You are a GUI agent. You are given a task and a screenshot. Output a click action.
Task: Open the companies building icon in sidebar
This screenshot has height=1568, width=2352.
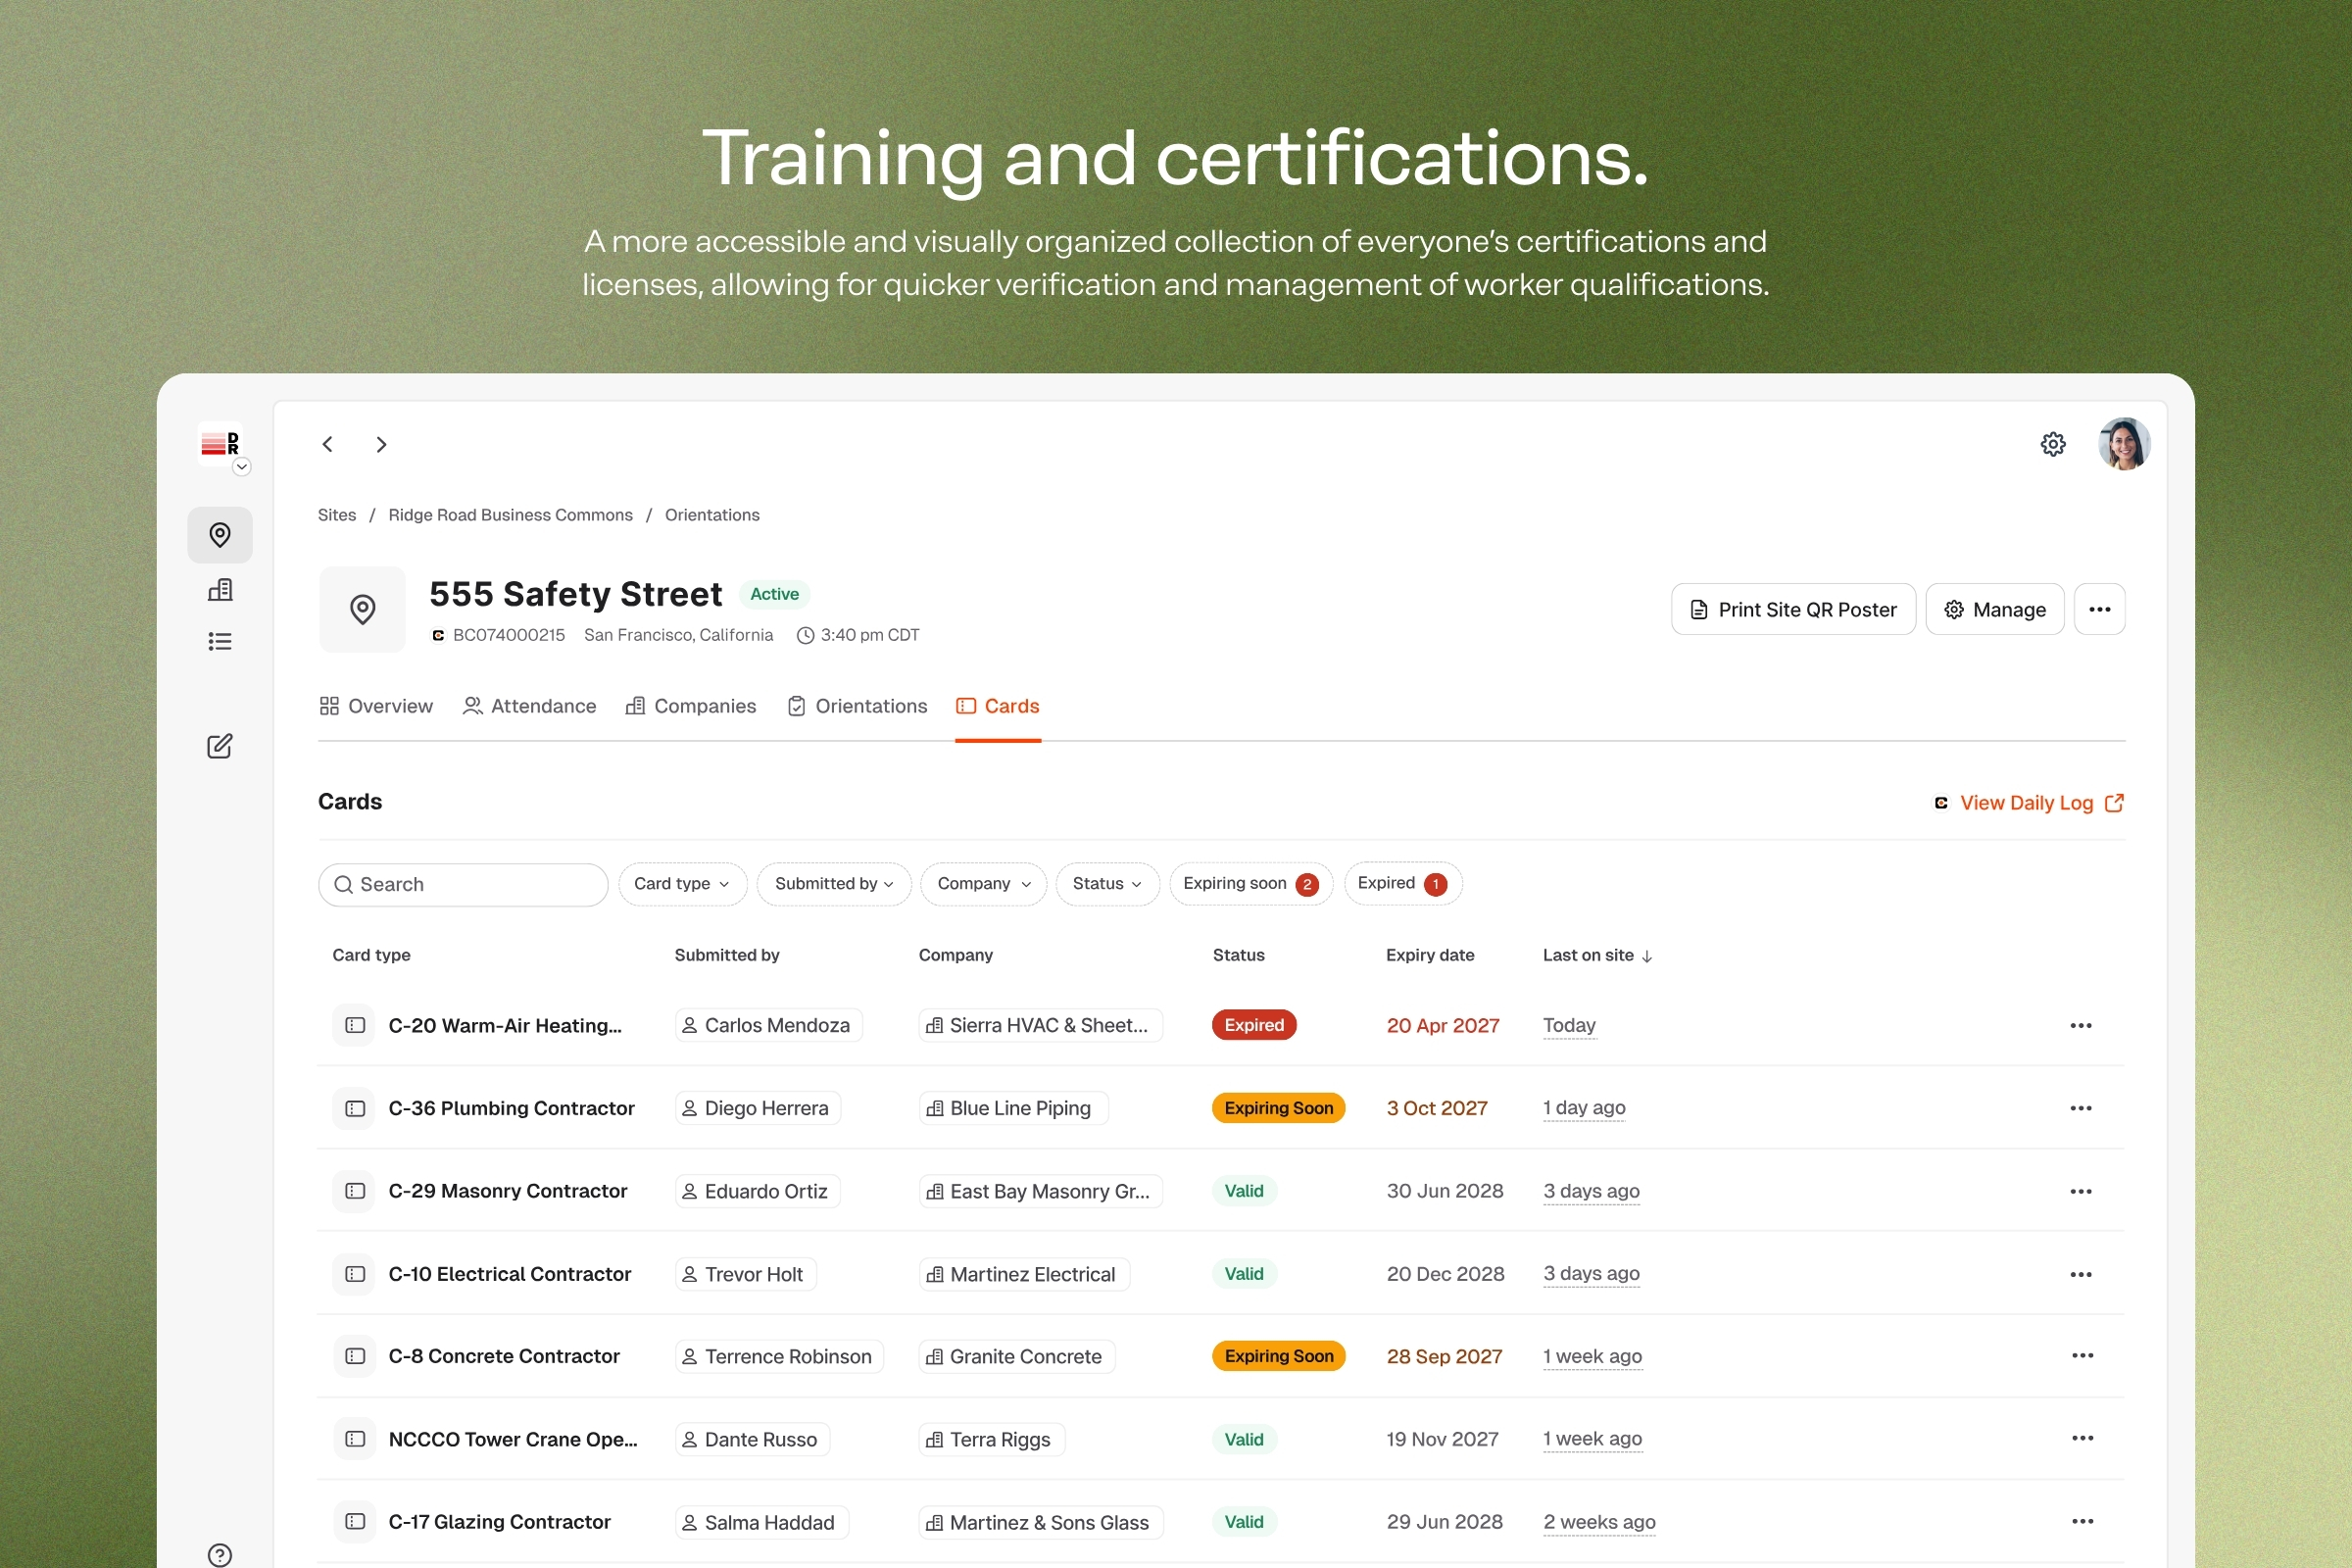pyautogui.click(x=220, y=590)
